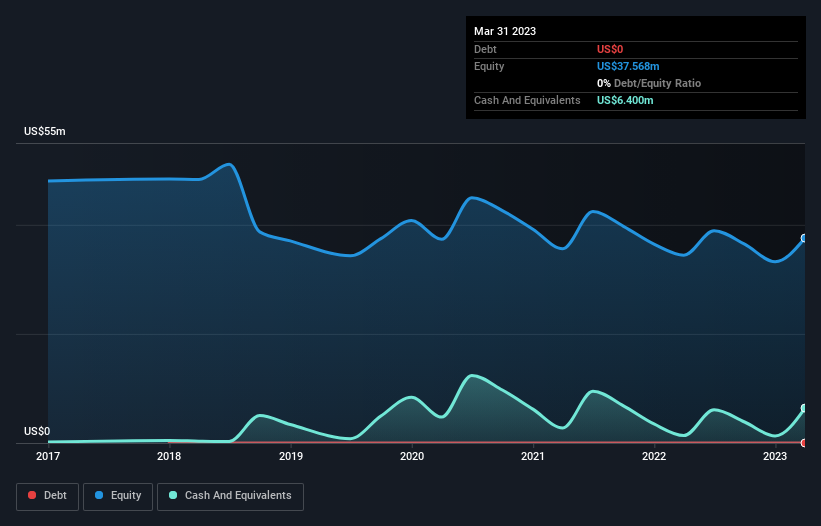Click the Equity row label in tooltip
Screen dimensions: 821x526
click(x=489, y=66)
